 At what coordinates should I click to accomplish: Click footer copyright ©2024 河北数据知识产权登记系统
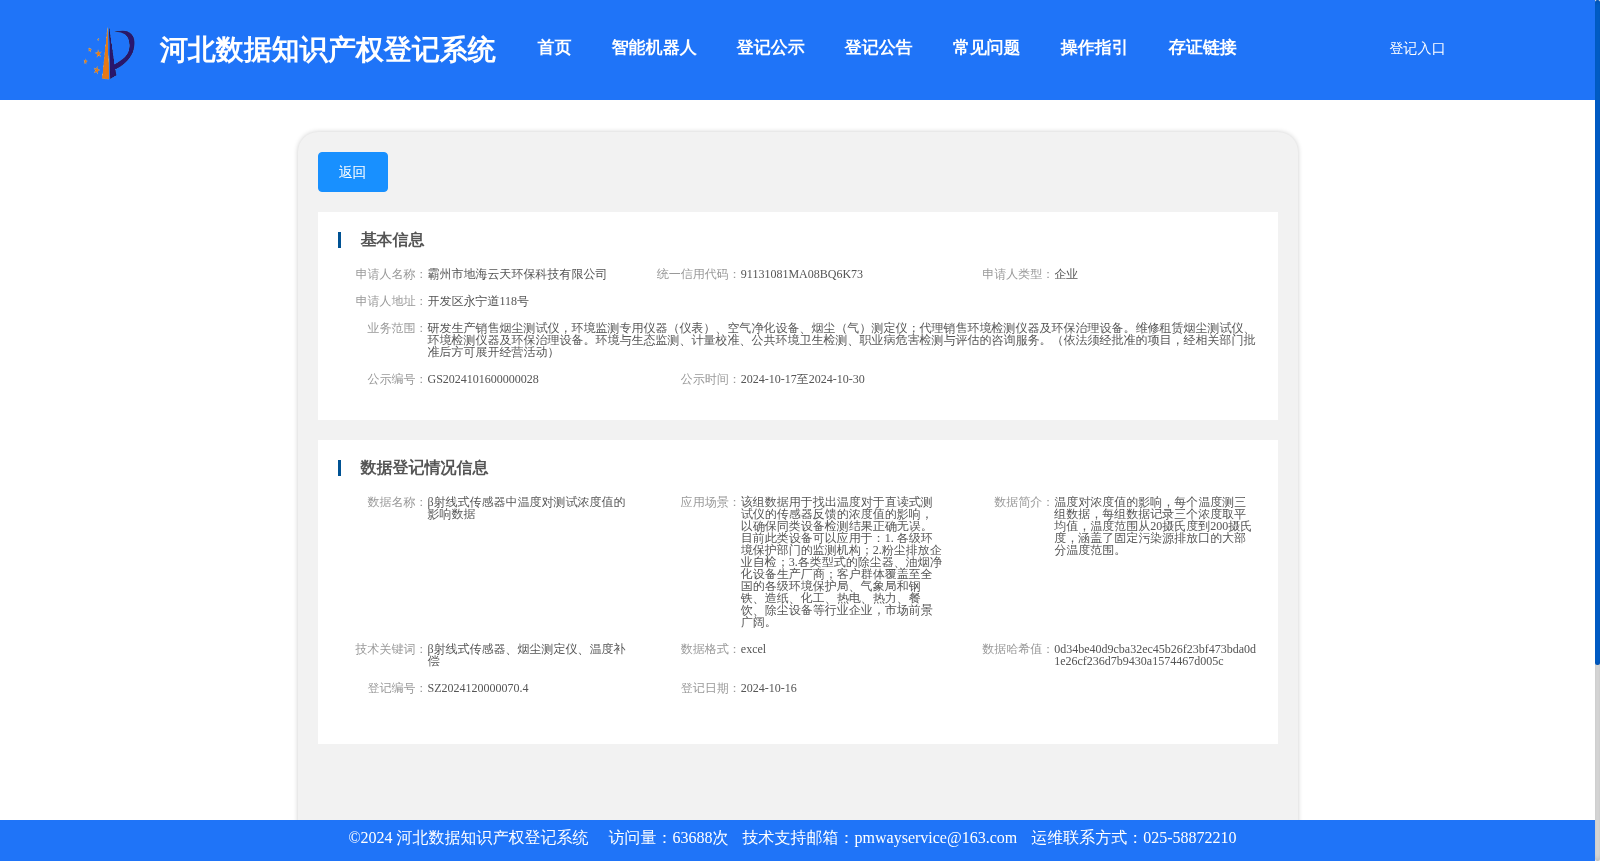[x=468, y=838]
